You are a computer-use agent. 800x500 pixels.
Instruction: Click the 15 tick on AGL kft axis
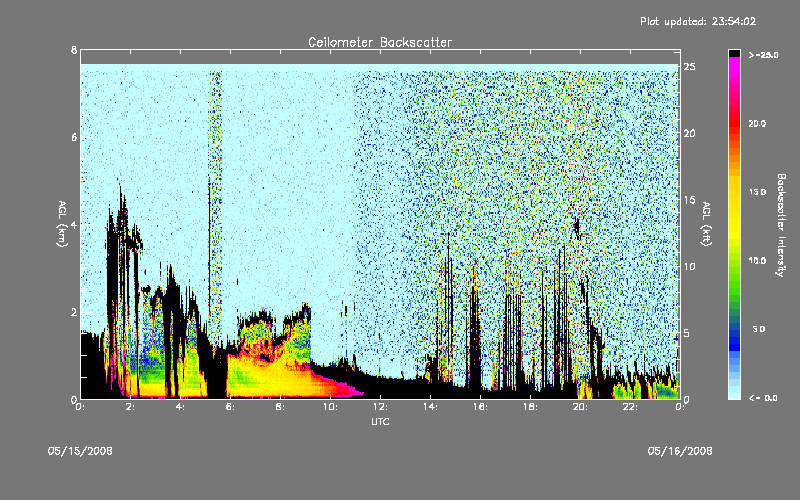click(x=689, y=200)
